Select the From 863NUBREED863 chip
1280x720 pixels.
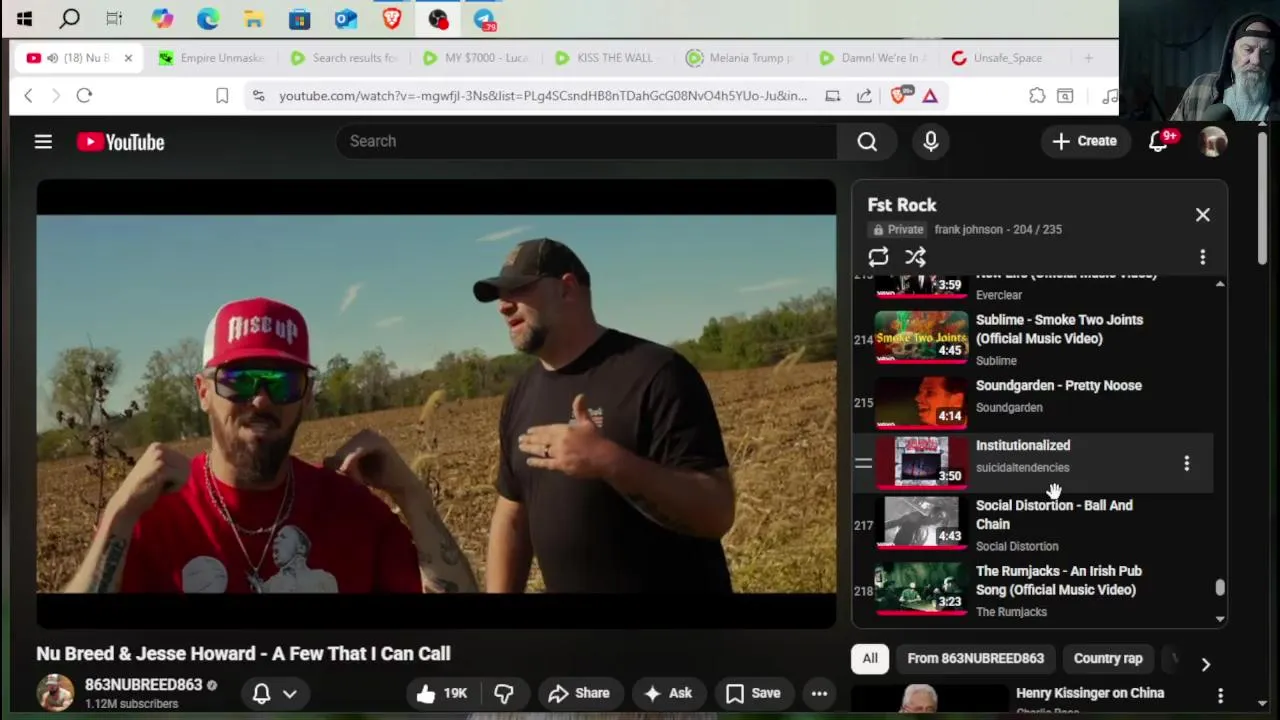(975, 658)
